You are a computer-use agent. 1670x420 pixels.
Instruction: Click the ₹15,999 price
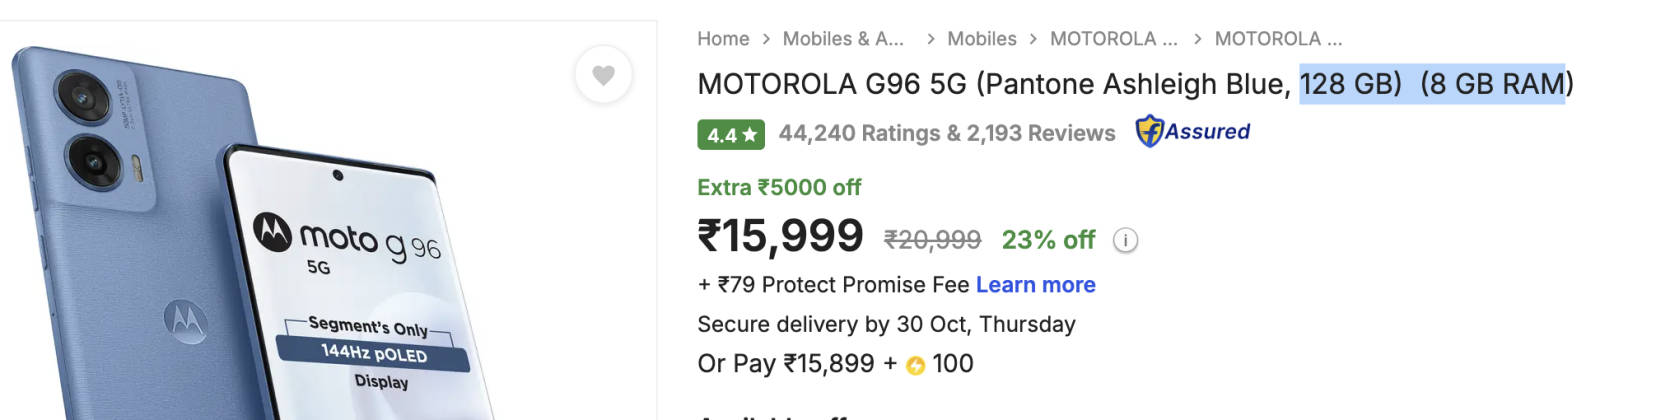780,237
